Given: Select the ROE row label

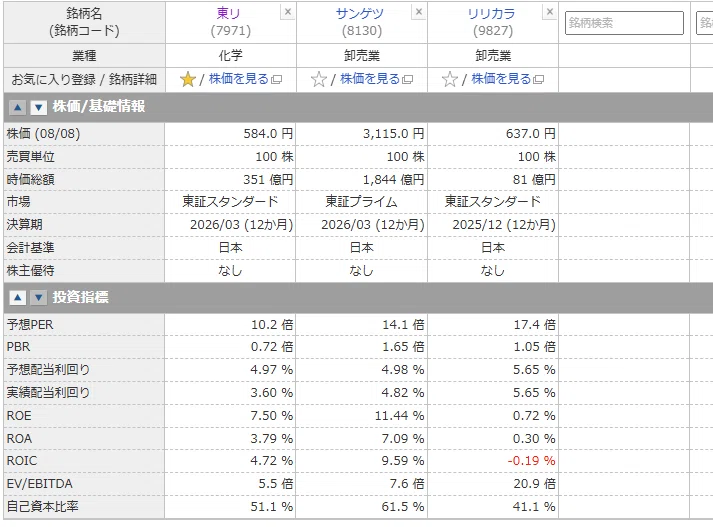Looking at the screenshot, I should [x=19, y=416].
